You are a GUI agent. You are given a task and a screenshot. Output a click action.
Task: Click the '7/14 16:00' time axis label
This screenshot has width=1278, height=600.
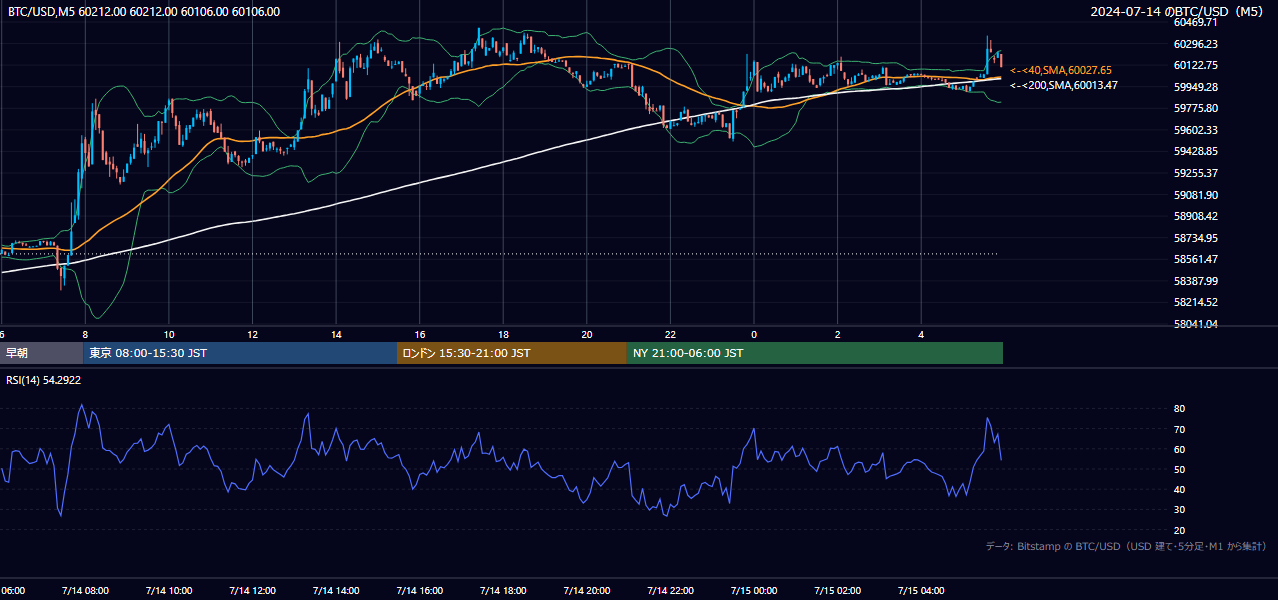coord(419,590)
